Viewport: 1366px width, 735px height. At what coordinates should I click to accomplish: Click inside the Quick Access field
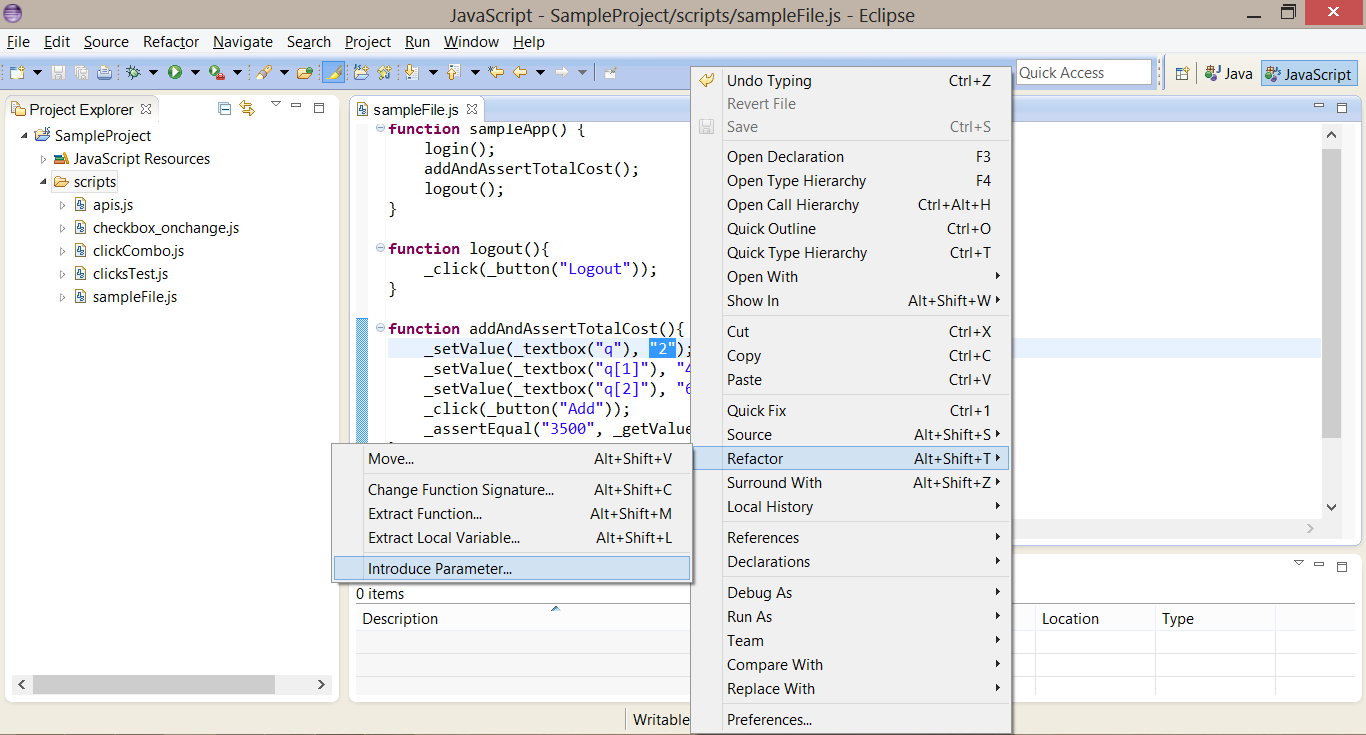(x=1082, y=72)
